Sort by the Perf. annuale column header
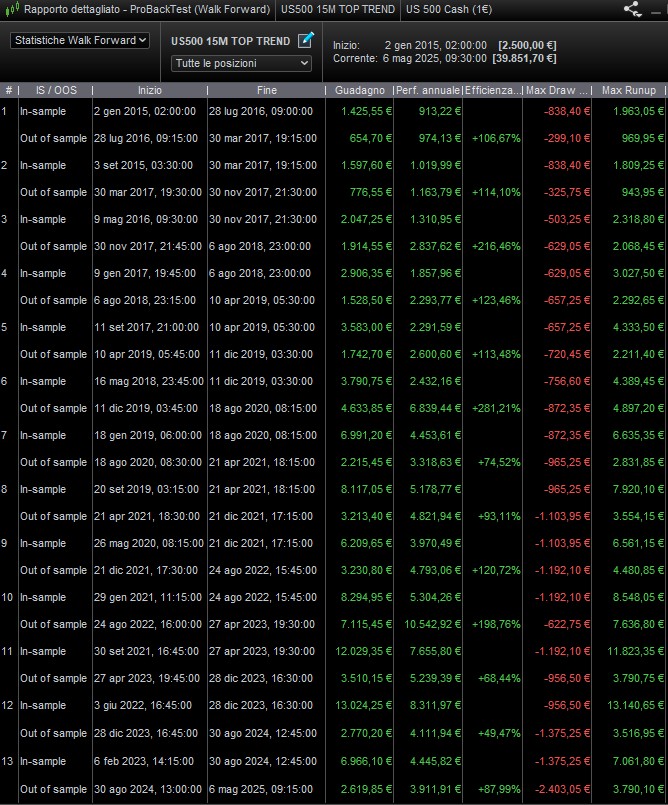The image size is (668, 805). [x=428, y=90]
